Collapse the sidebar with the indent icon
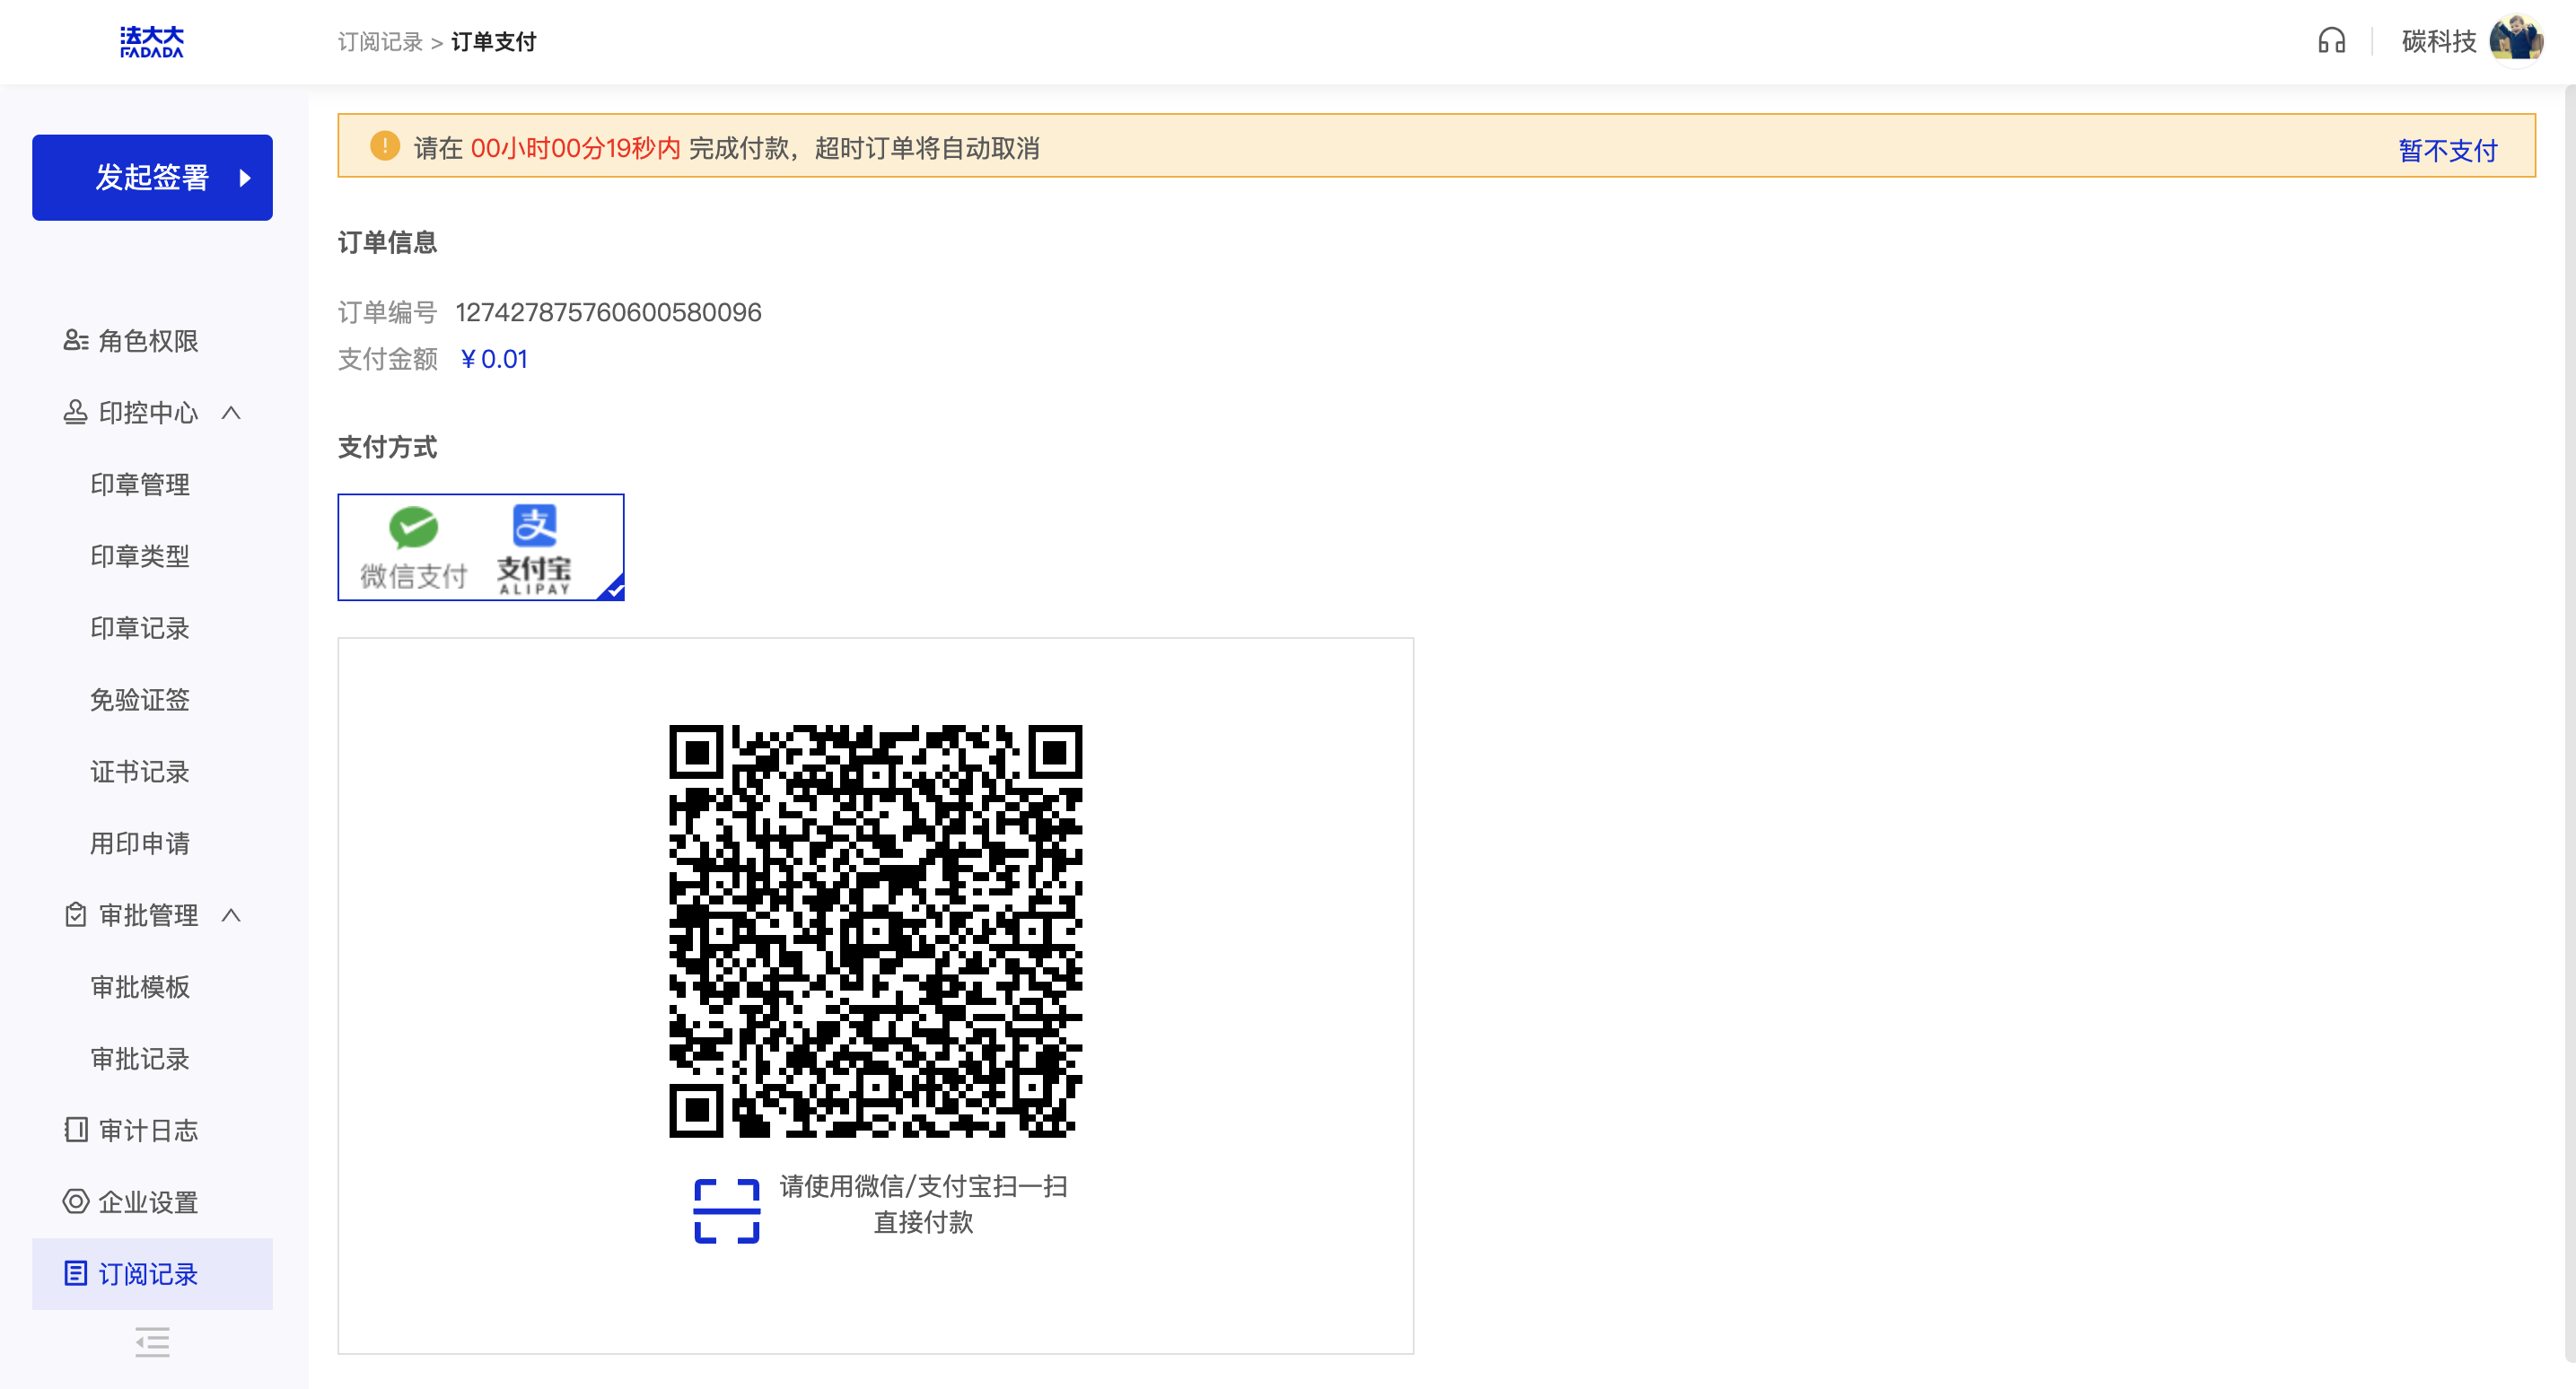 152,1341
